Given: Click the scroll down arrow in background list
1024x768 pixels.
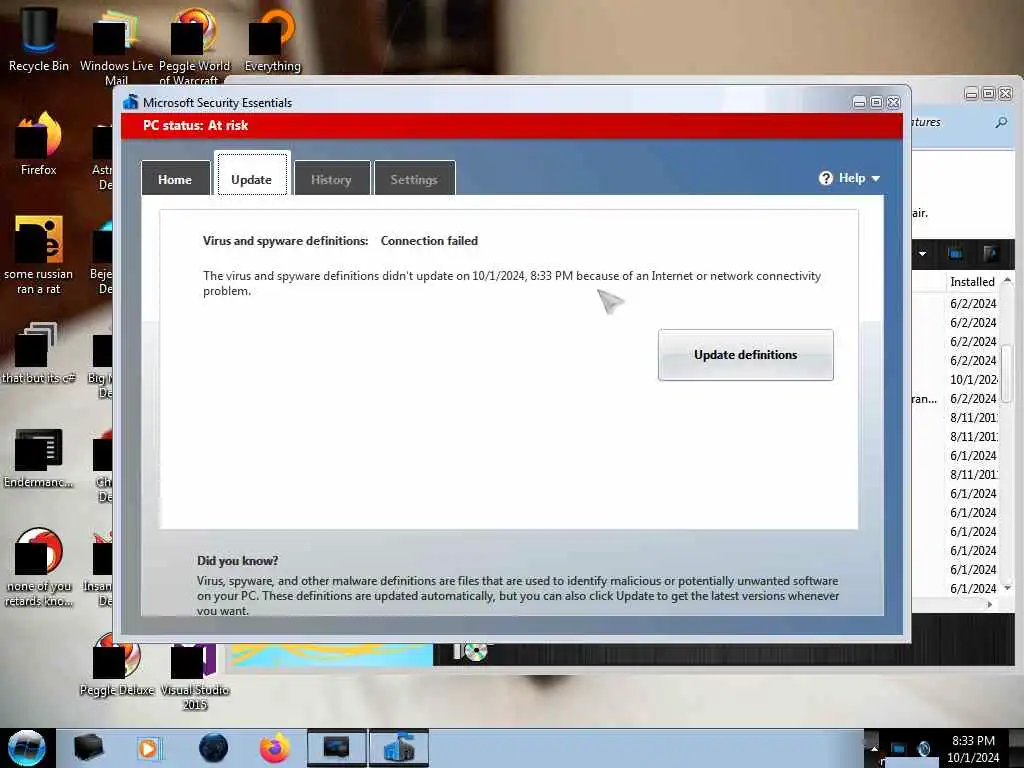Looking at the screenshot, I should (1008, 588).
